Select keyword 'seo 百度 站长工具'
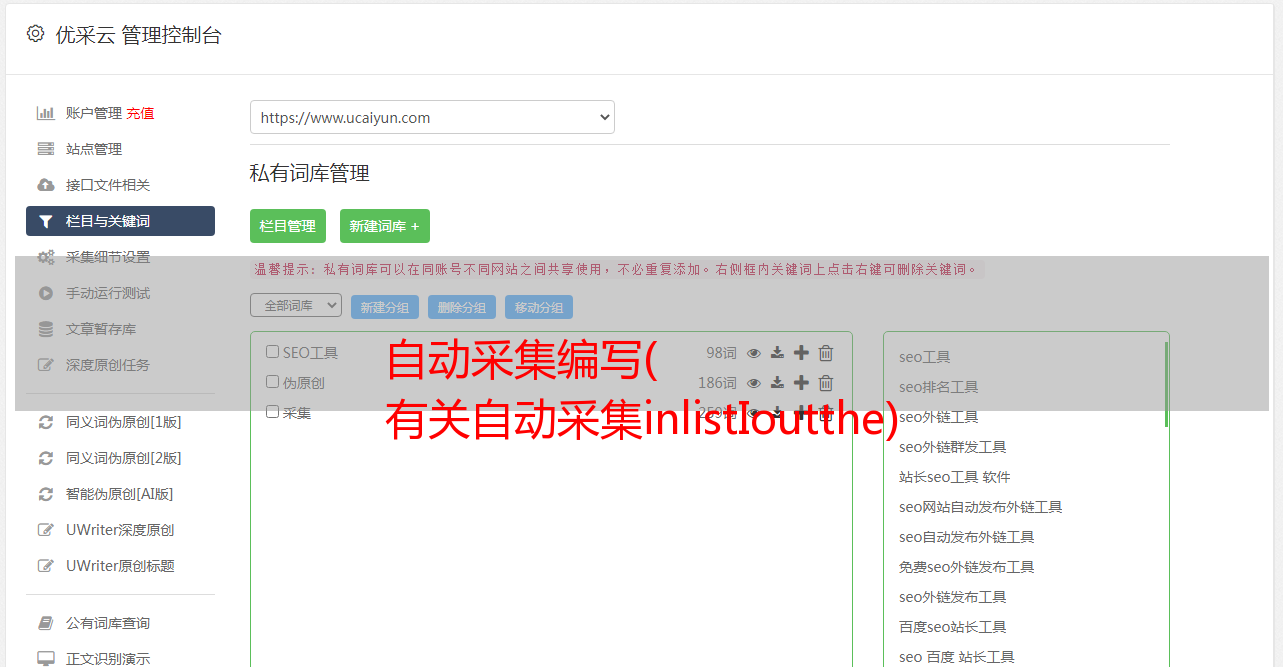 (x=956, y=657)
